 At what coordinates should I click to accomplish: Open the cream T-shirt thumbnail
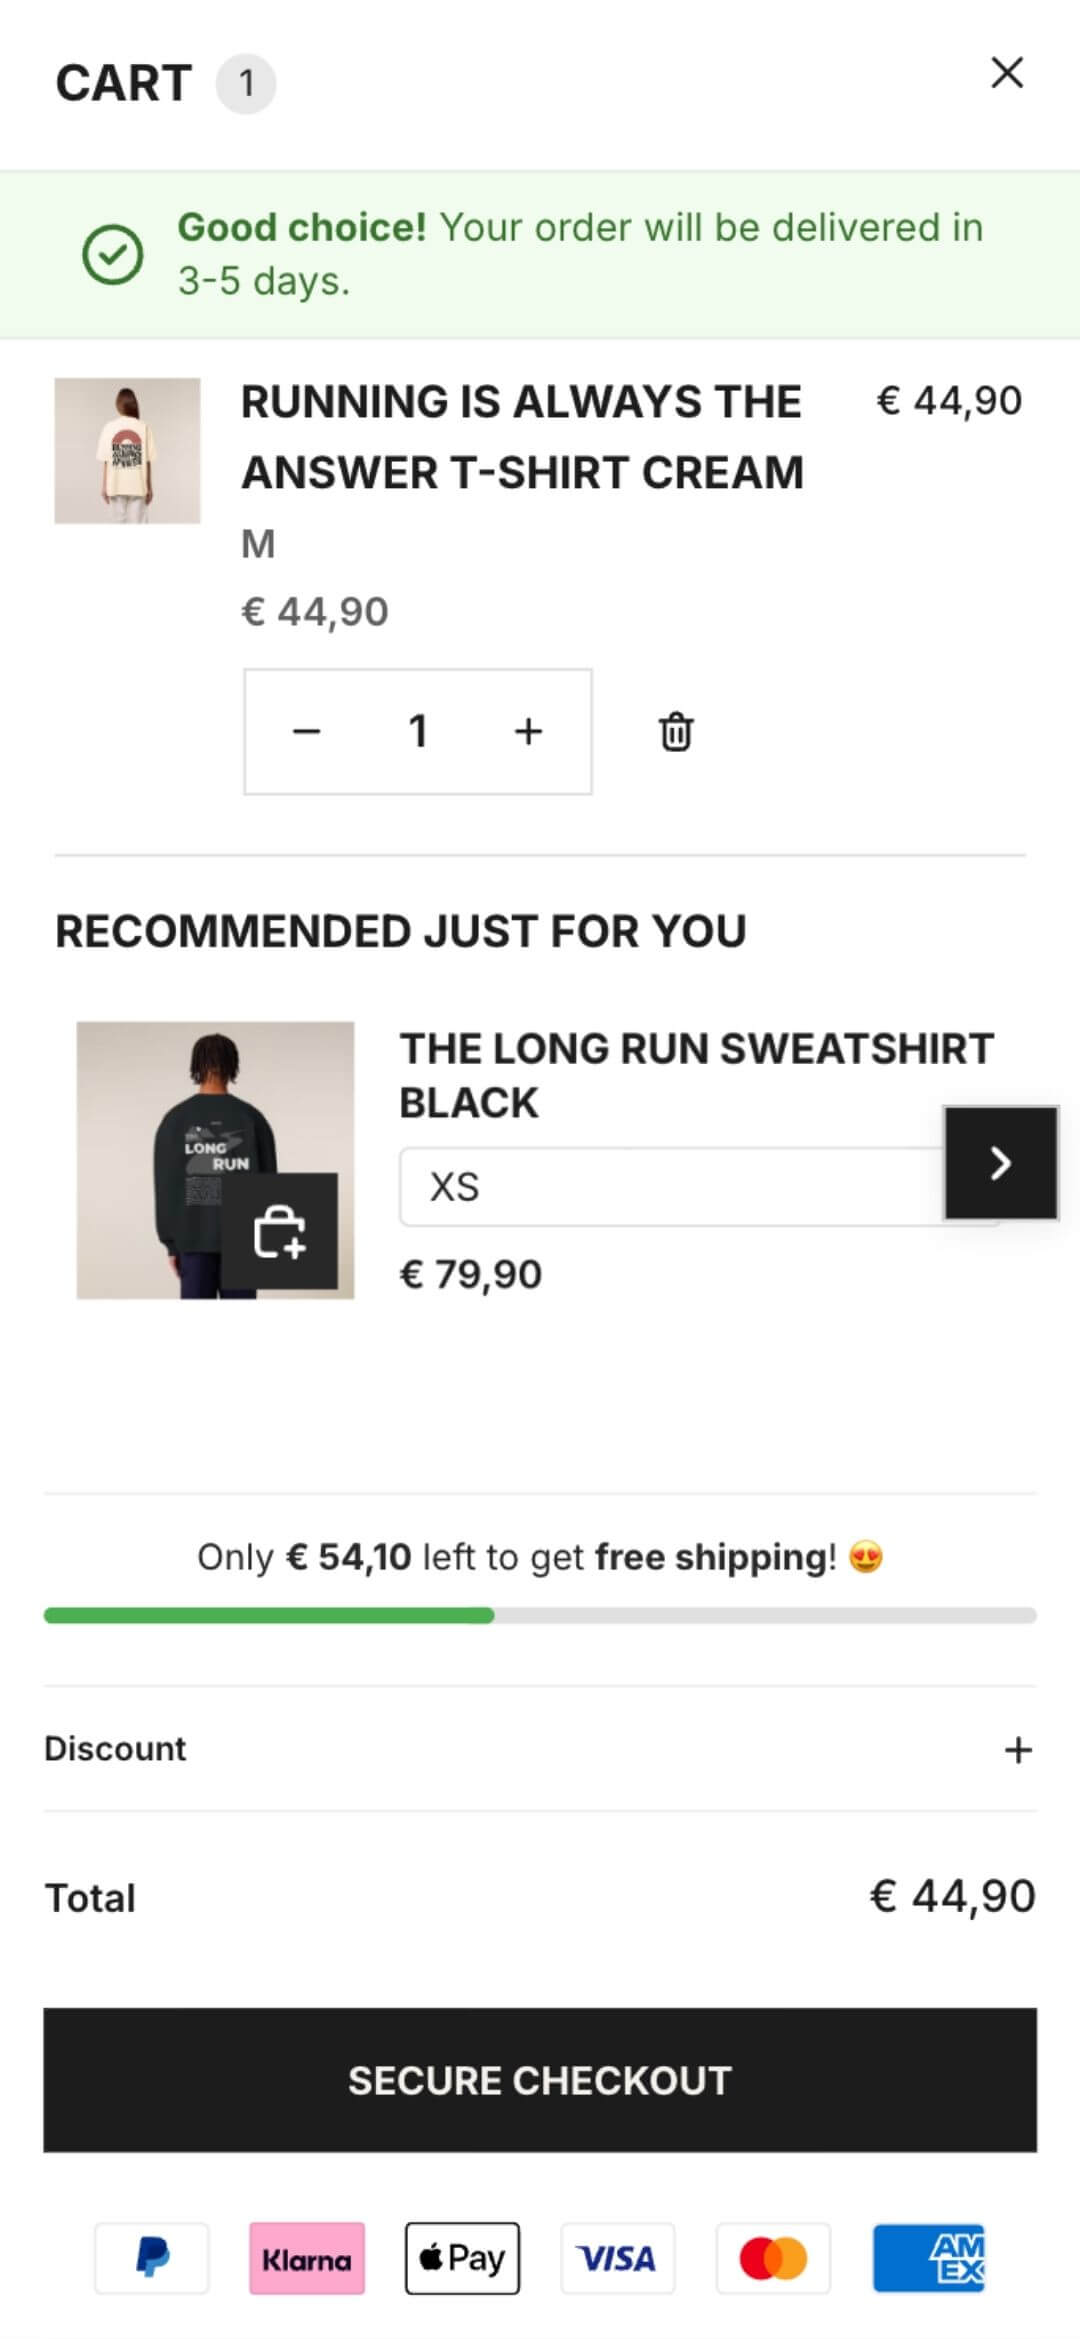(x=127, y=451)
